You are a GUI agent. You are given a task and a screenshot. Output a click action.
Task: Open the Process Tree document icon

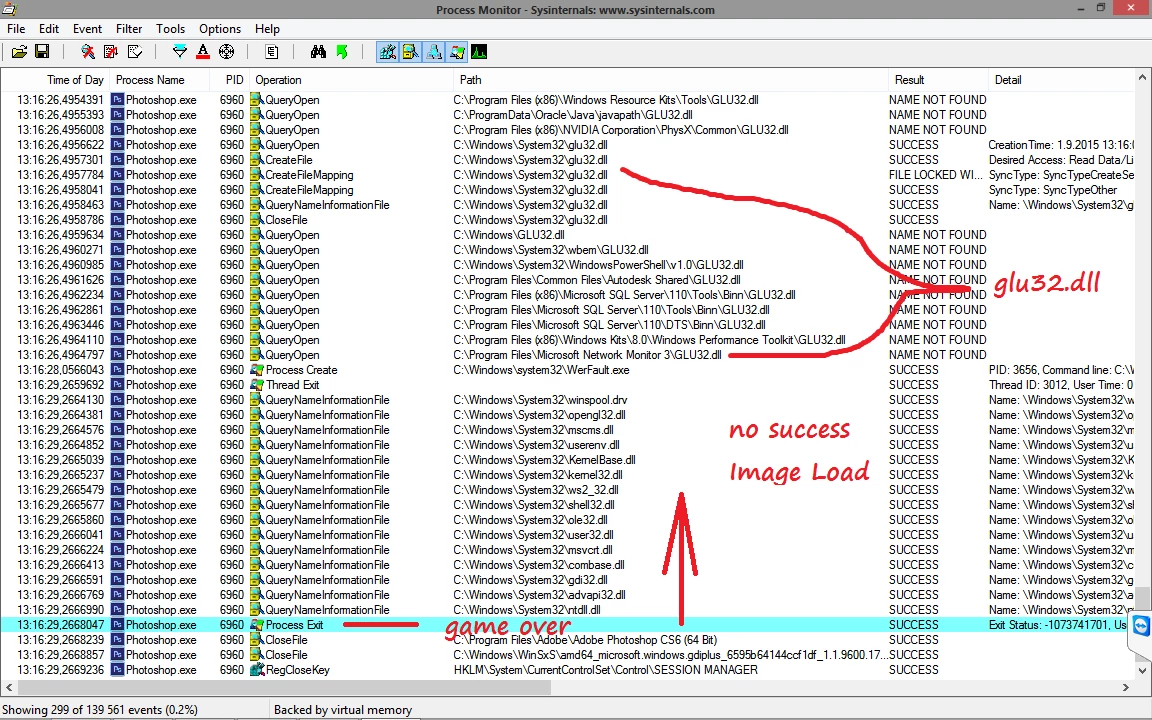(272, 51)
